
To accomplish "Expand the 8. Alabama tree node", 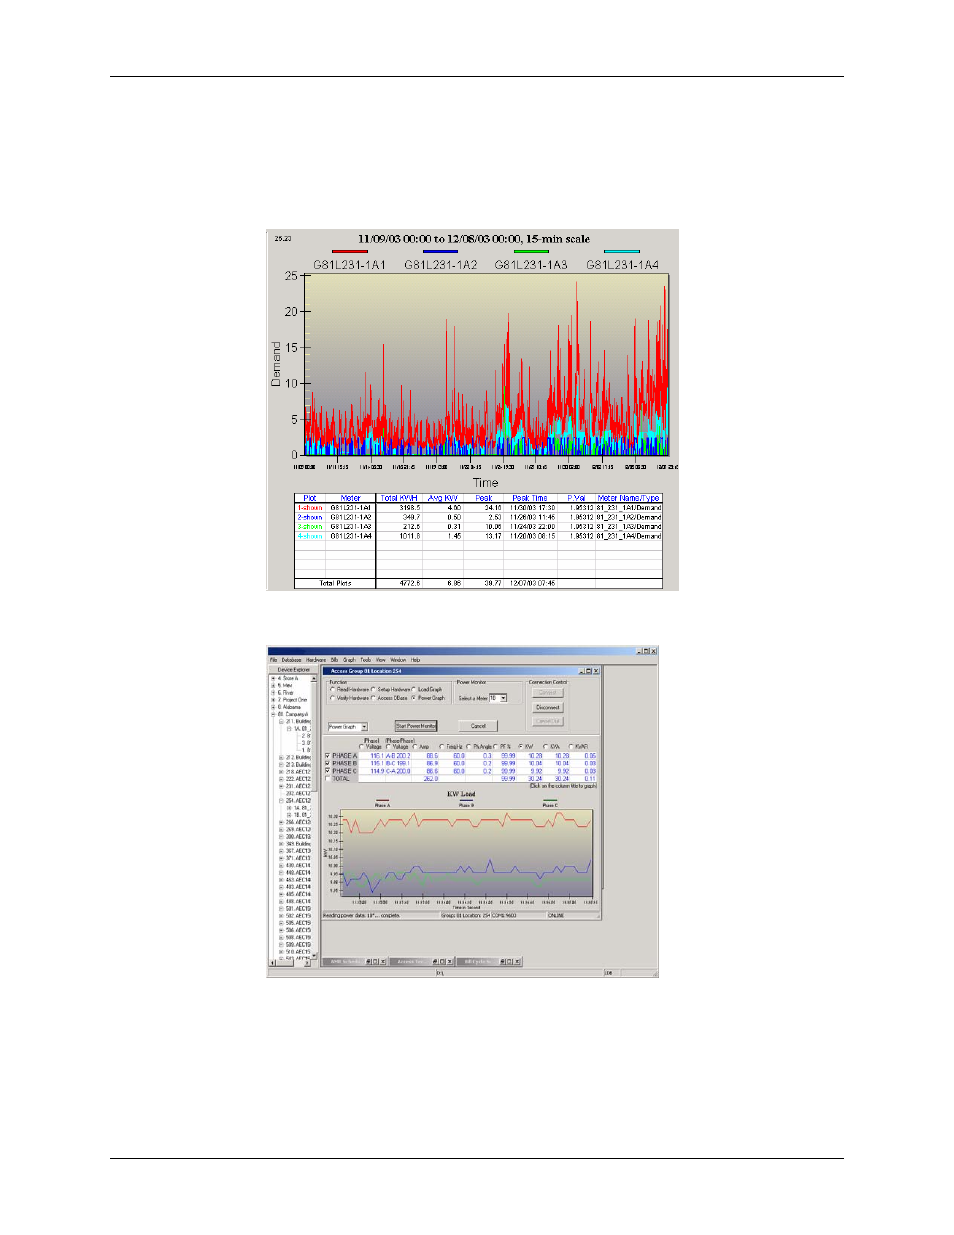I will 273,707.
